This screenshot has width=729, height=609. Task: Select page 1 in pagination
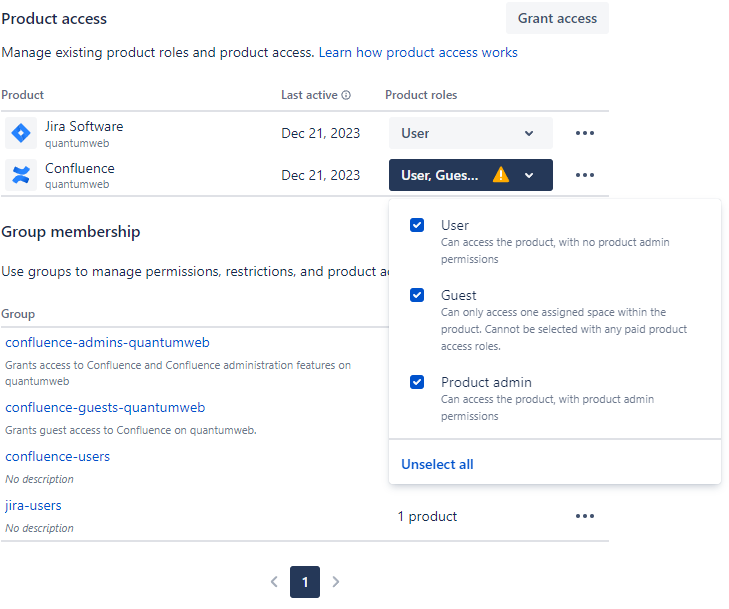coord(305,582)
